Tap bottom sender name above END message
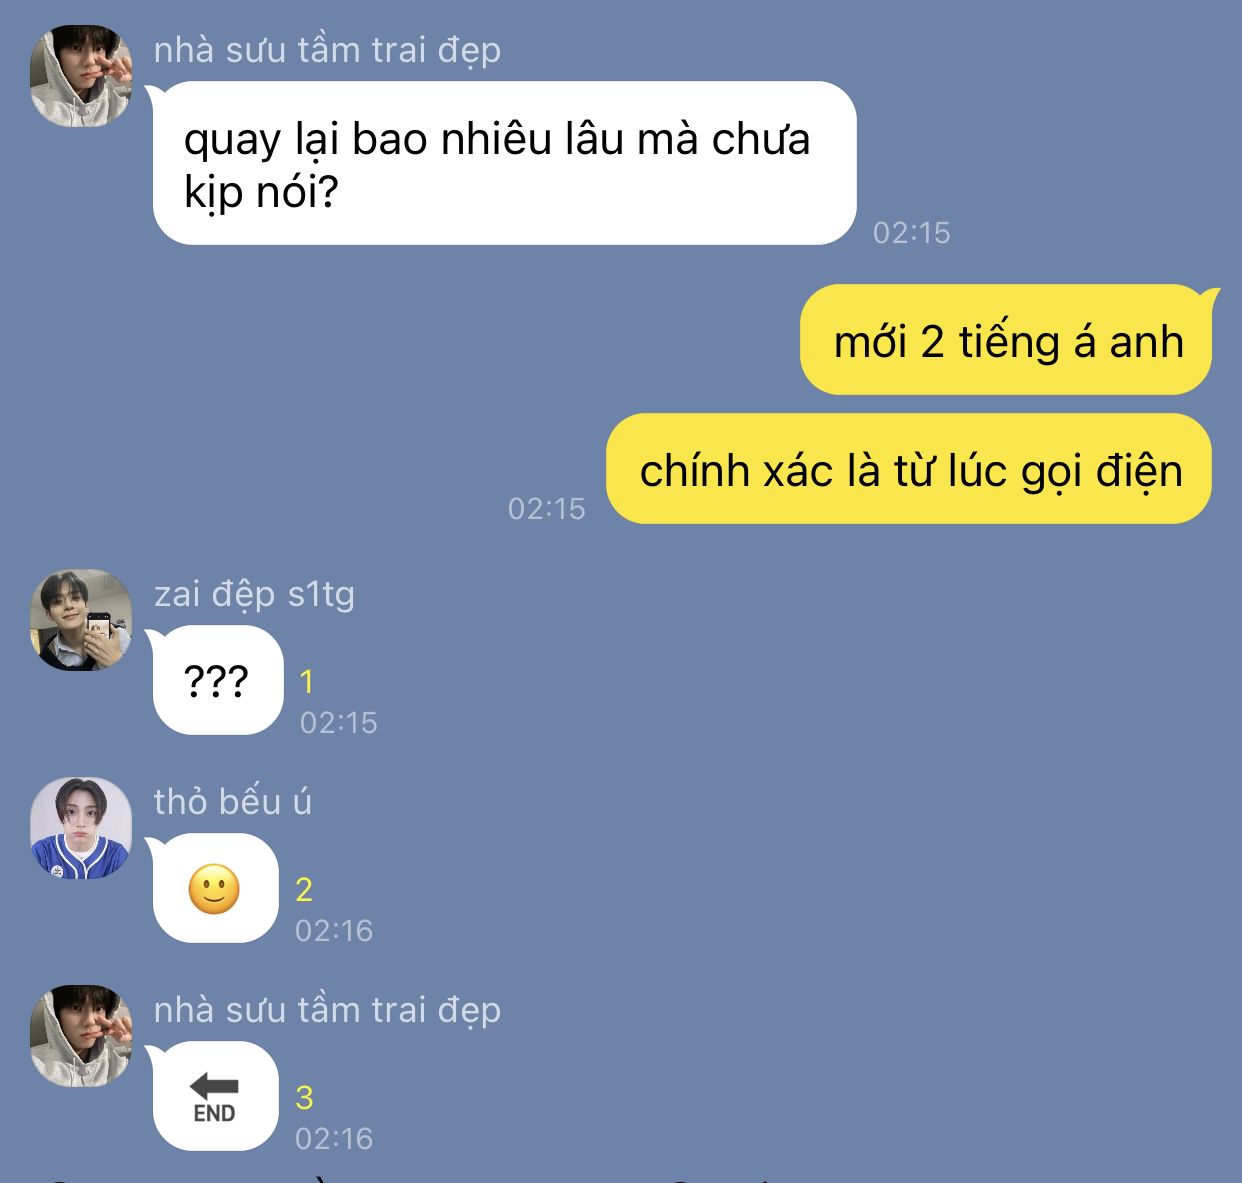The width and height of the screenshot is (1242, 1183). 327,1010
